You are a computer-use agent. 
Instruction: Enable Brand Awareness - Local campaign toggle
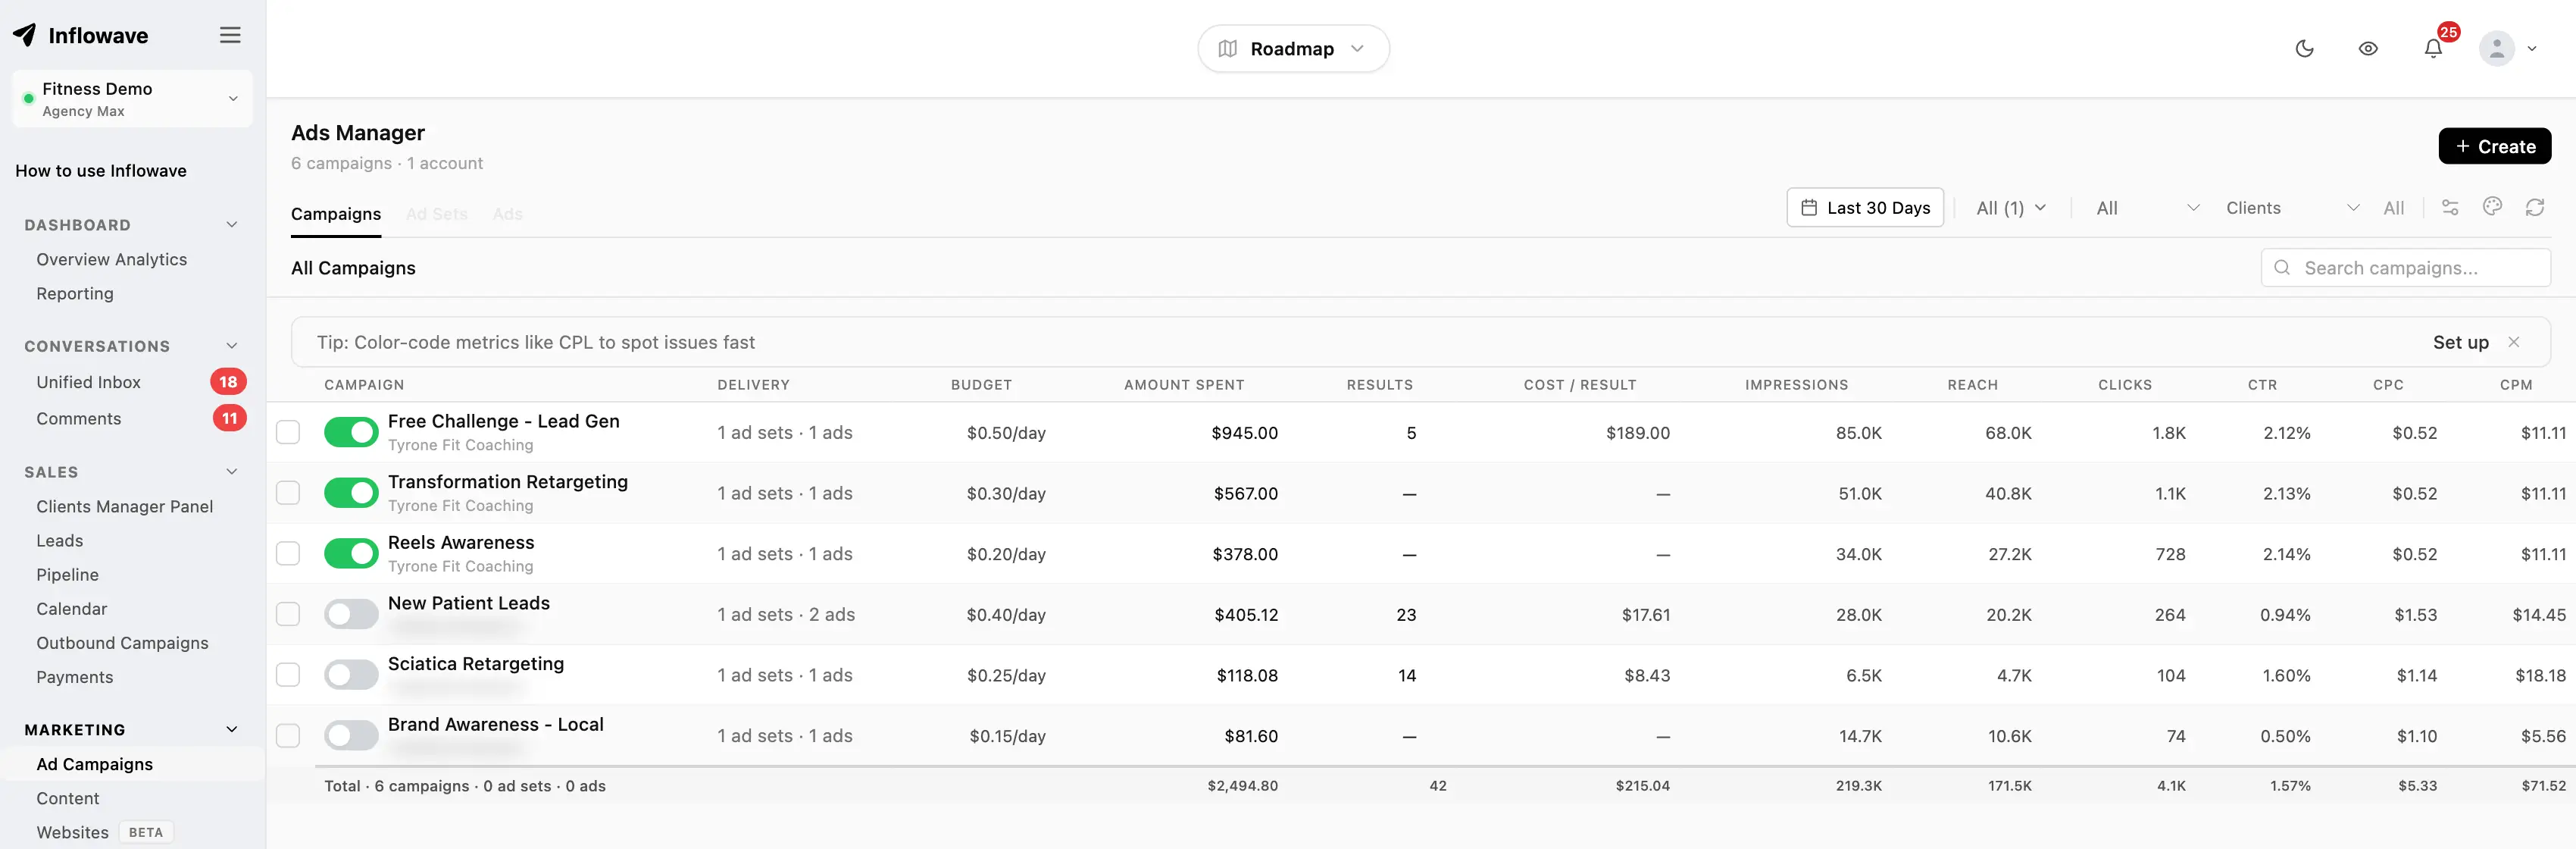[351, 735]
